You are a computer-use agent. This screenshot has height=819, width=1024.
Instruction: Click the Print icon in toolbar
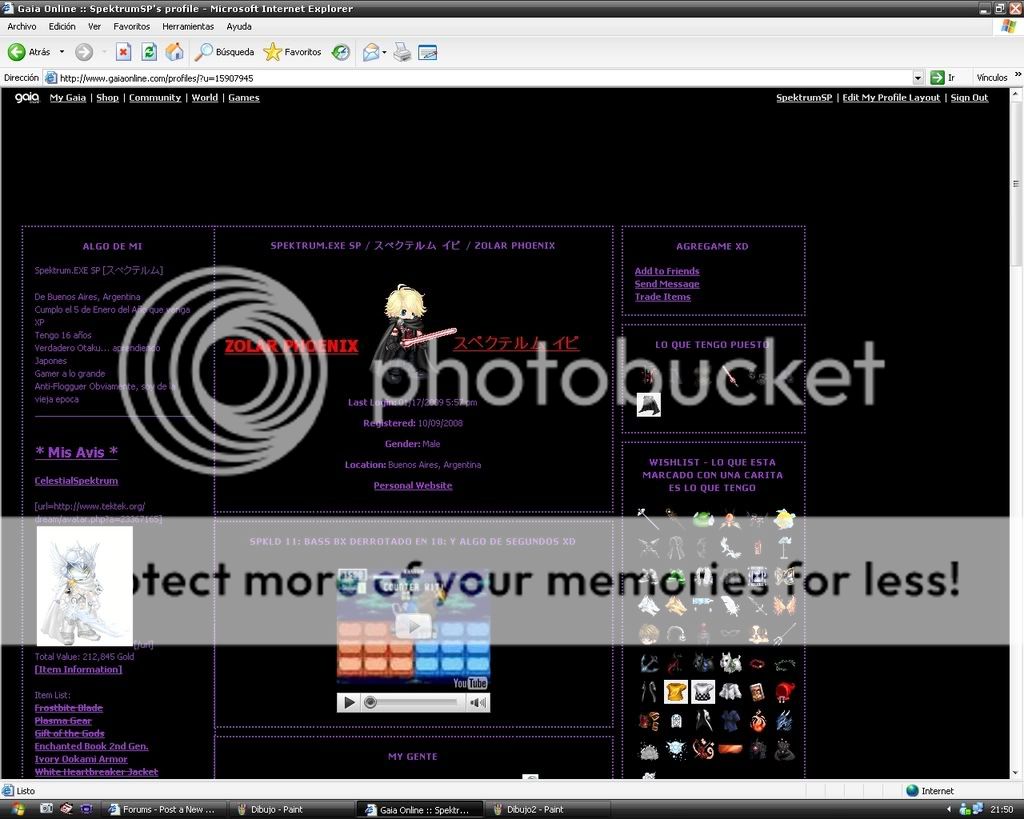(x=402, y=52)
